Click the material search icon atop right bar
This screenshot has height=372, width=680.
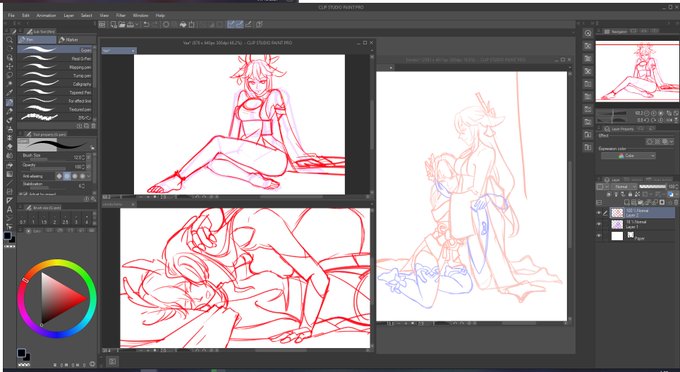588,33
